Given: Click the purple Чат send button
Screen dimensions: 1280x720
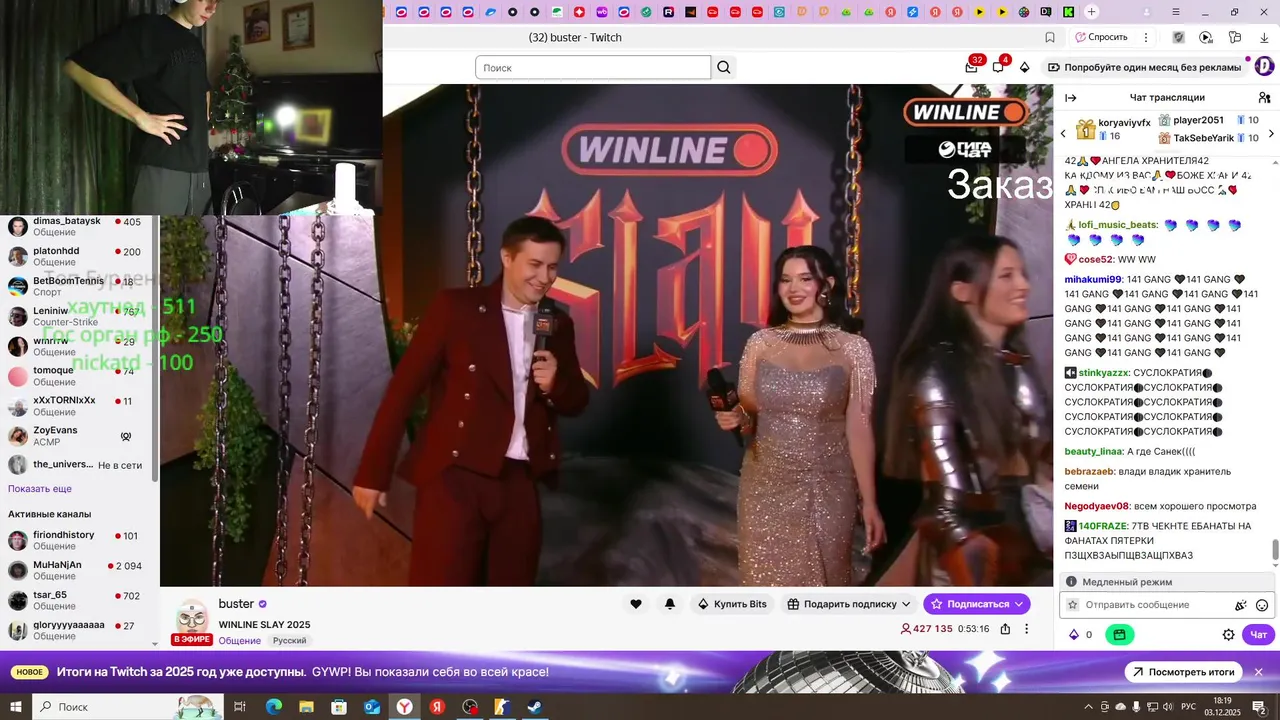Looking at the screenshot, I should (1258, 634).
